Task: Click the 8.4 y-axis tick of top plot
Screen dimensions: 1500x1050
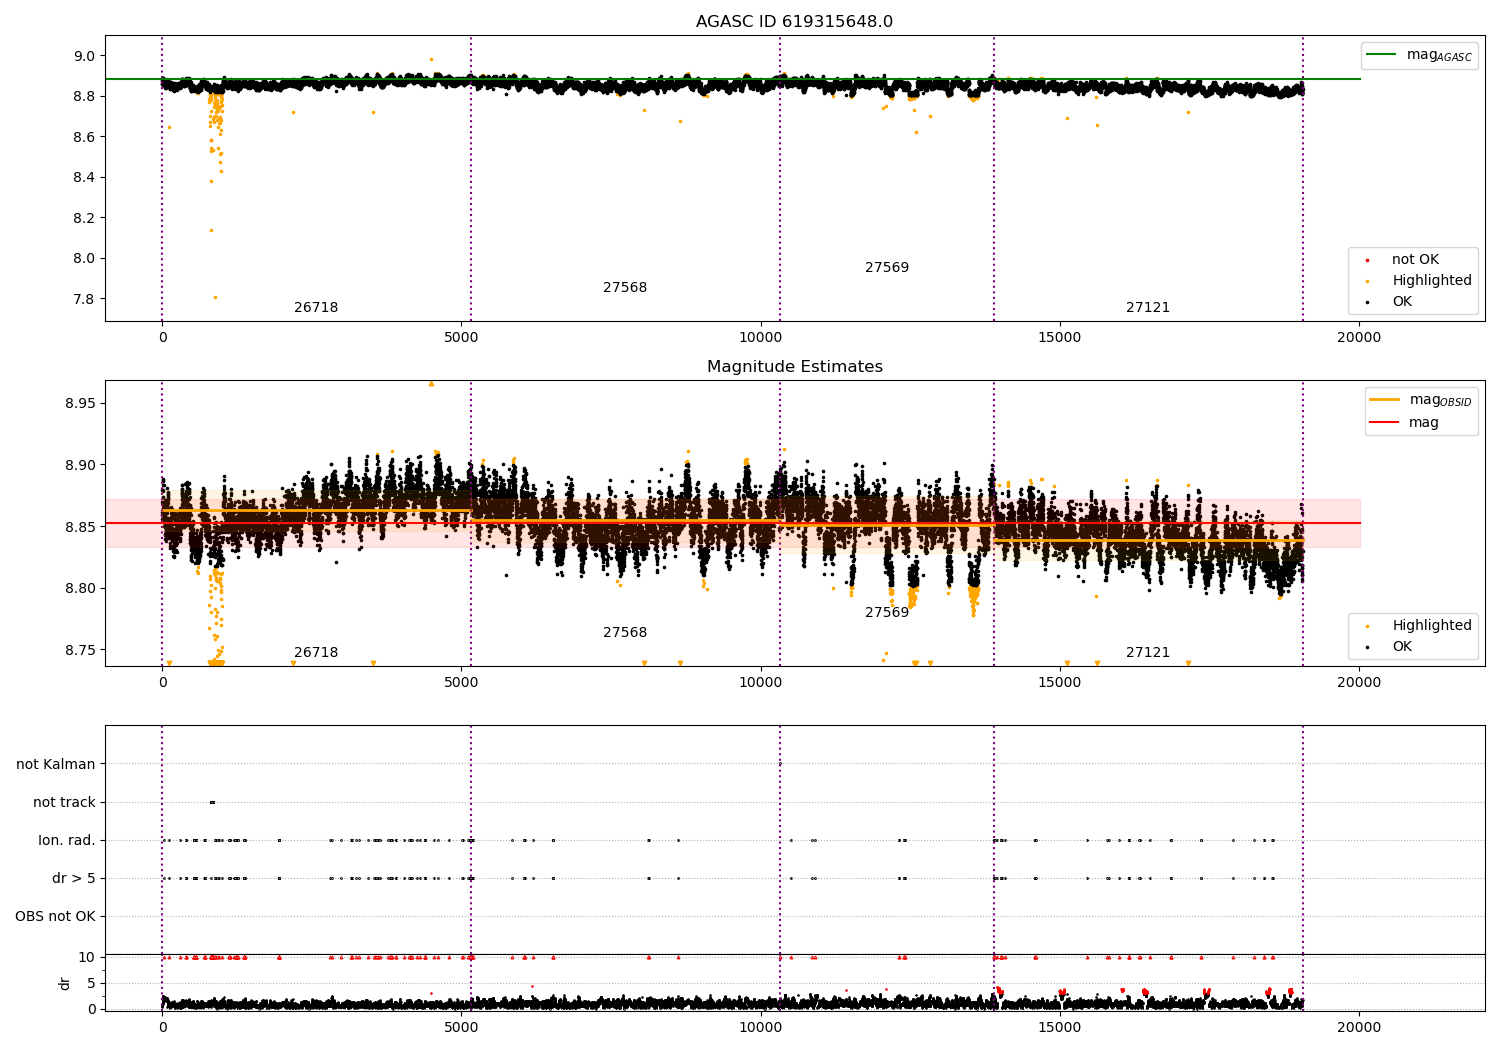Action: click(84, 178)
